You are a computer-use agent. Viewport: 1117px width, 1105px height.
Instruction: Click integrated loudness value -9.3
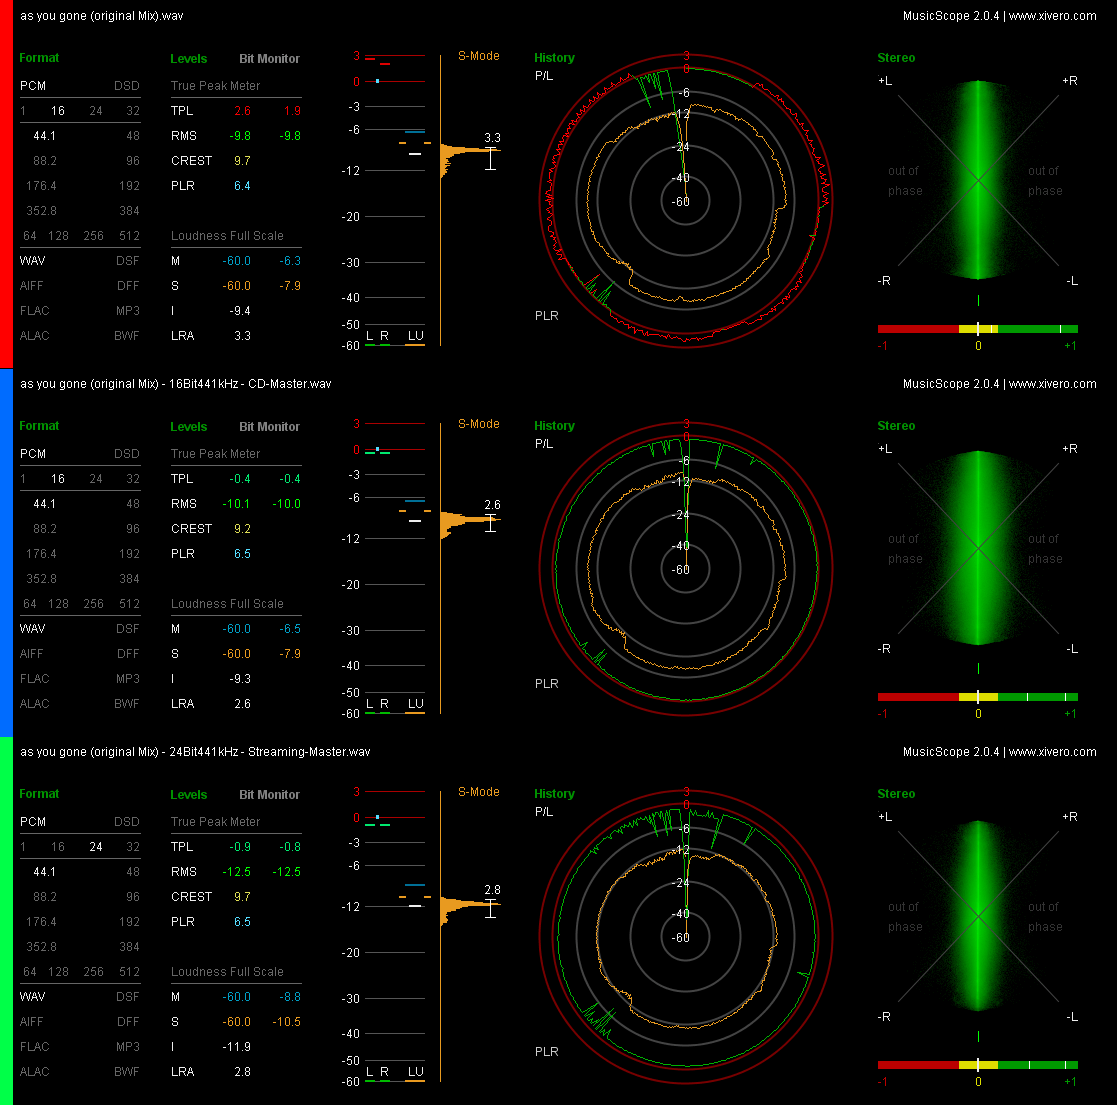(240, 679)
